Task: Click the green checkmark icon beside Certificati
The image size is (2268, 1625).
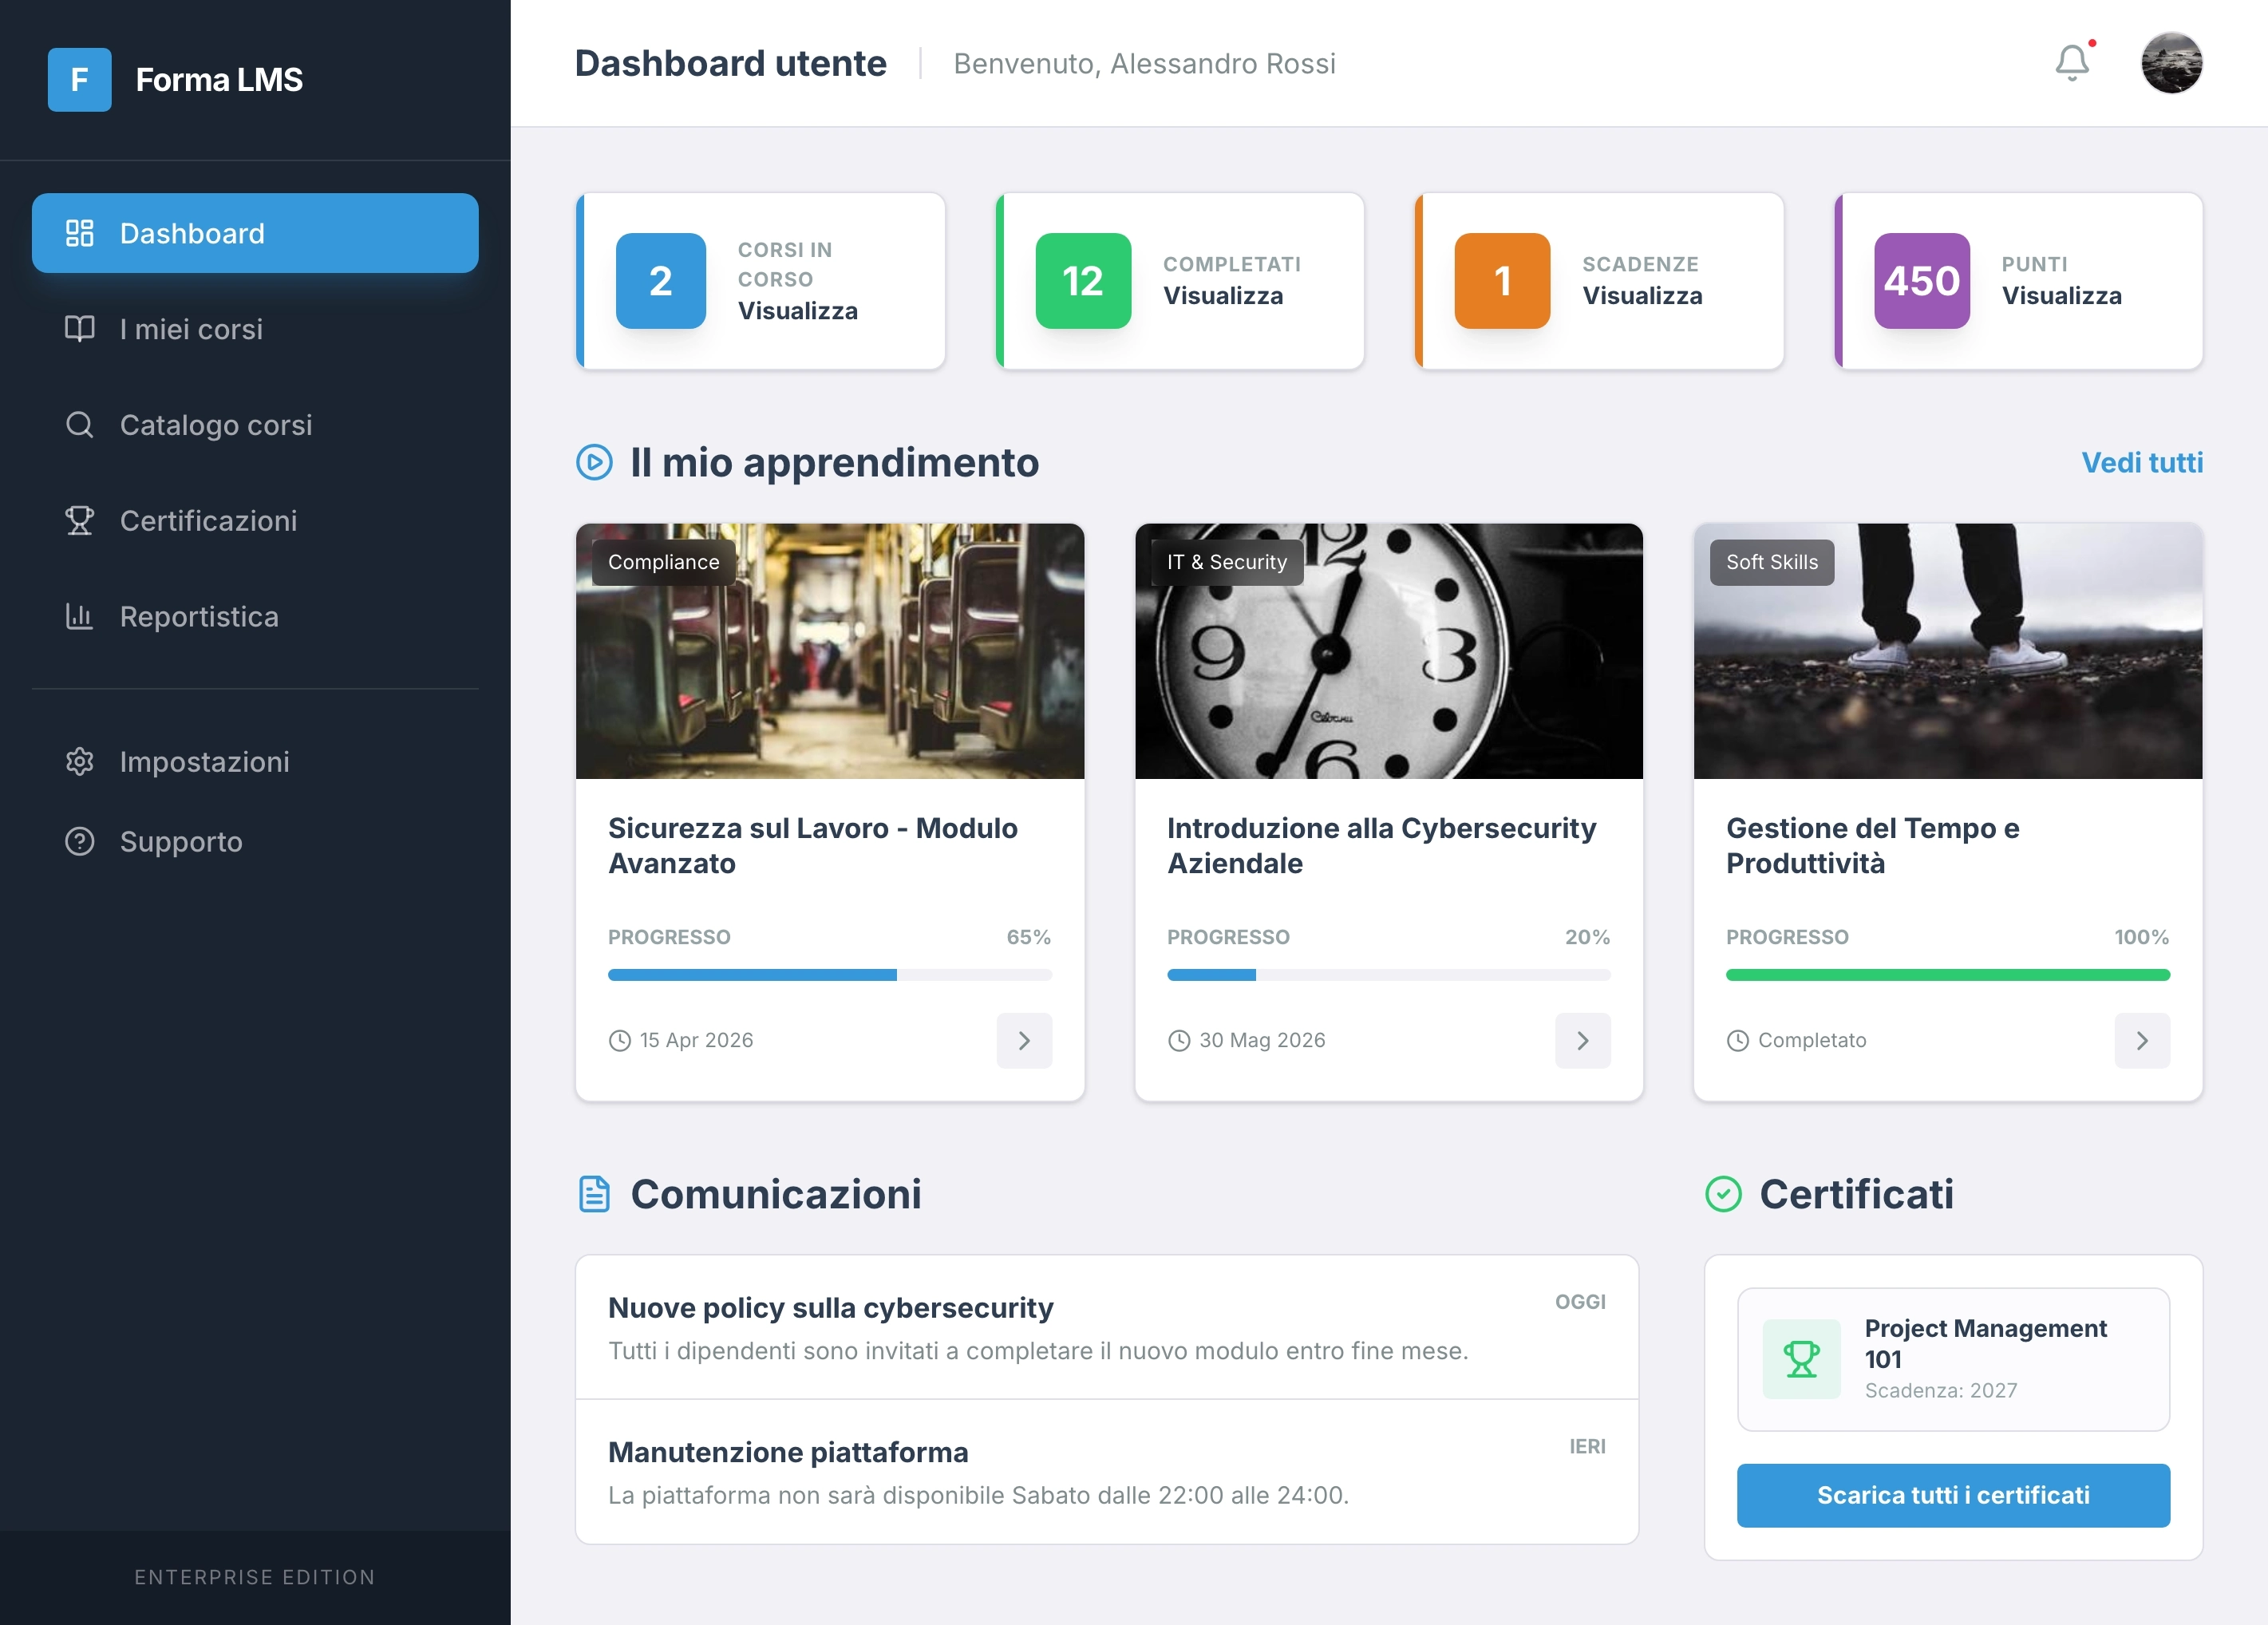Action: pos(1723,1194)
